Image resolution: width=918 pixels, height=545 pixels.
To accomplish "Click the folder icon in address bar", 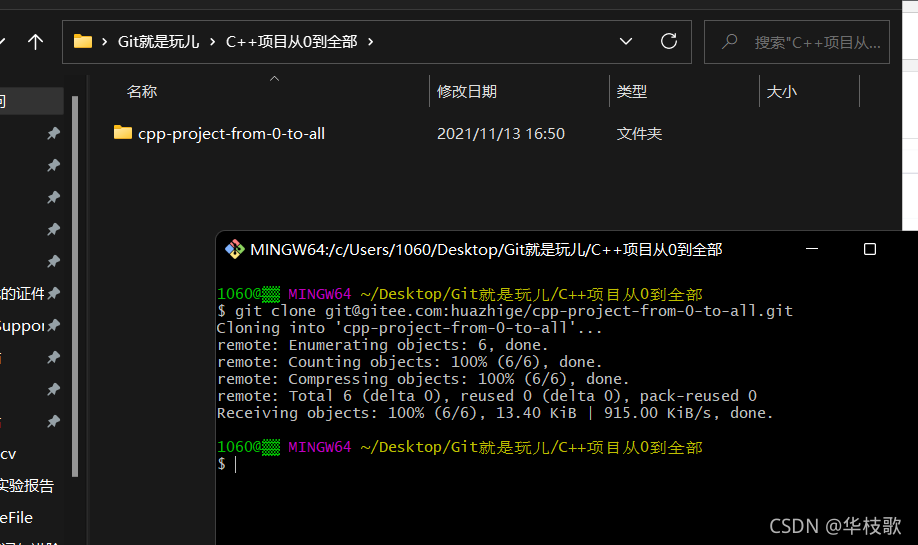I will coord(83,42).
